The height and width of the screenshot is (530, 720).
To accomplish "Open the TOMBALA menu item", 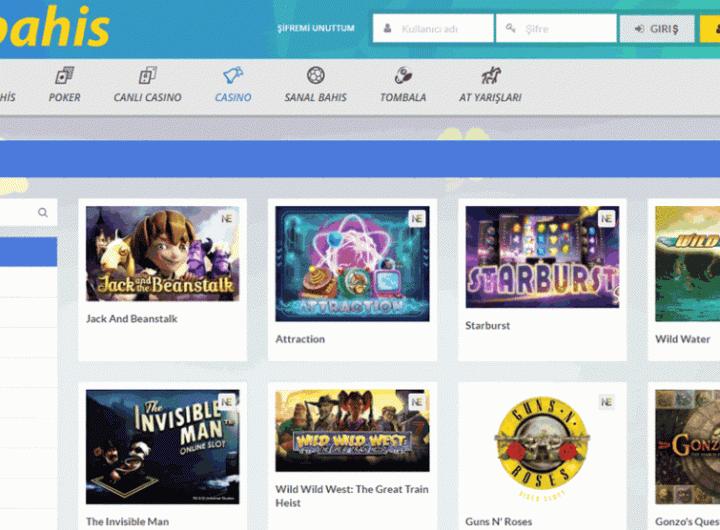I will [403, 97].
